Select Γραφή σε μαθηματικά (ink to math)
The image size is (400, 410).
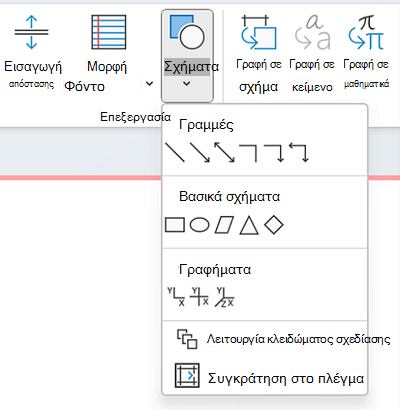366,52
